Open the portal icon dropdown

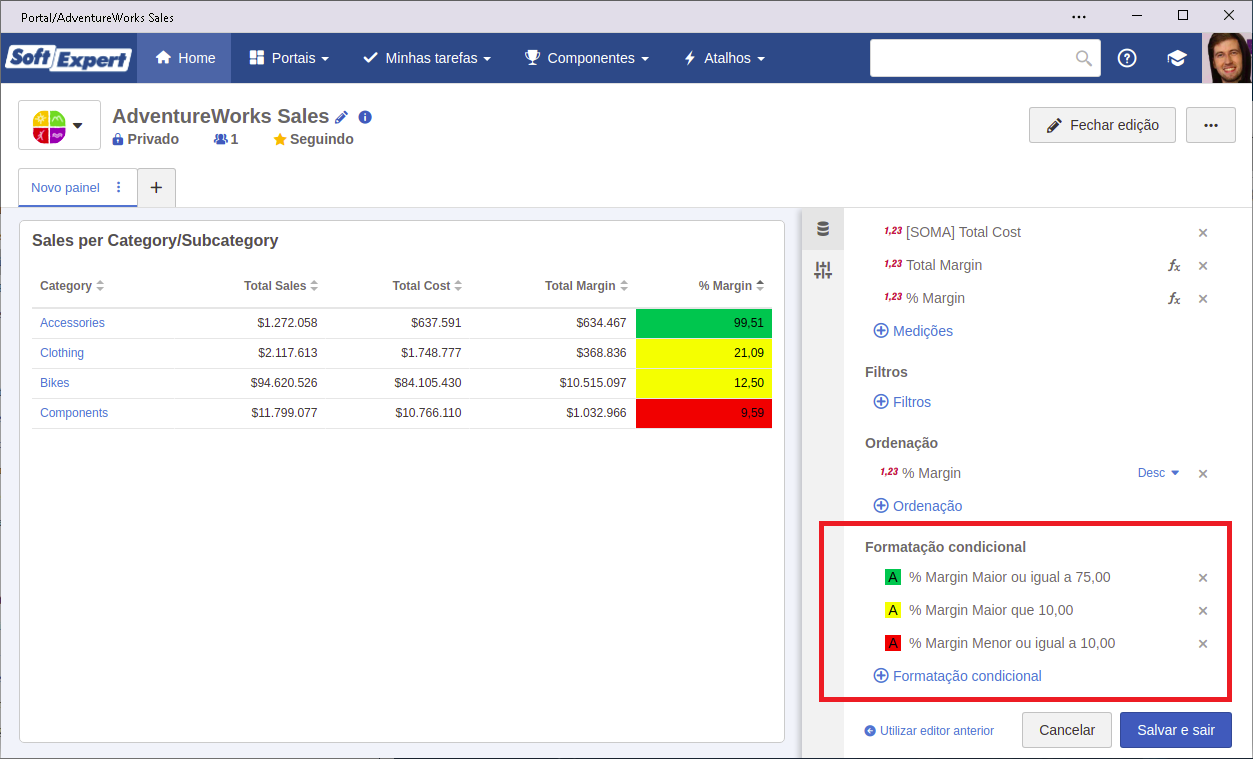pos(59,125)
